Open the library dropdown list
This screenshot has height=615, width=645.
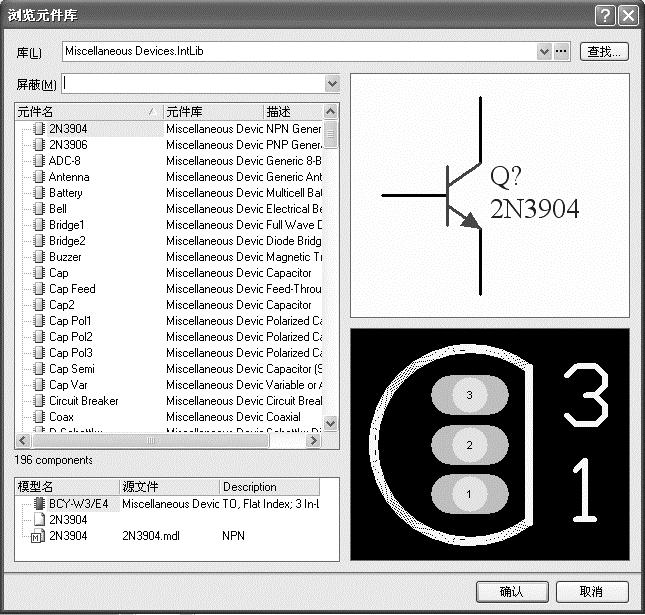click(x=544, y=51)
